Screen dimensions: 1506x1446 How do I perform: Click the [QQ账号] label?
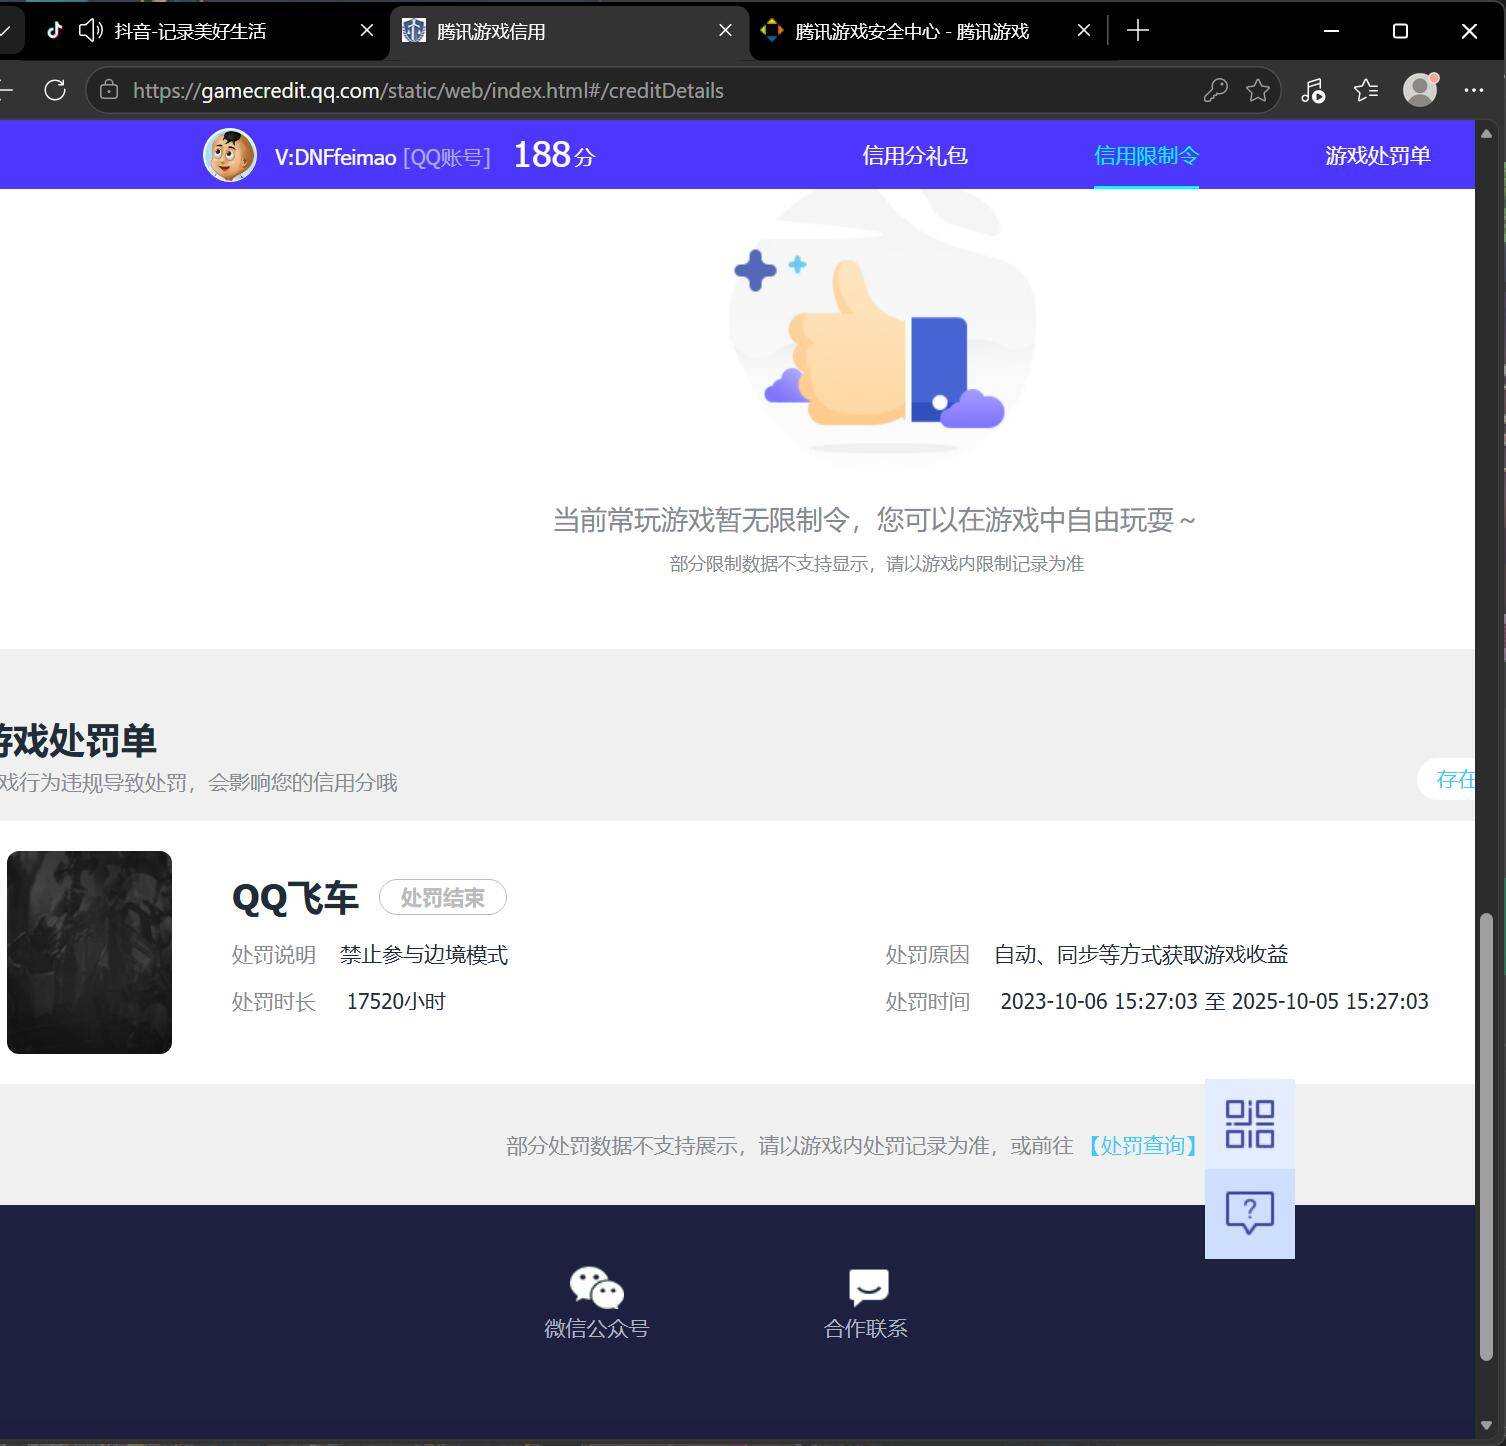[447, 157]
